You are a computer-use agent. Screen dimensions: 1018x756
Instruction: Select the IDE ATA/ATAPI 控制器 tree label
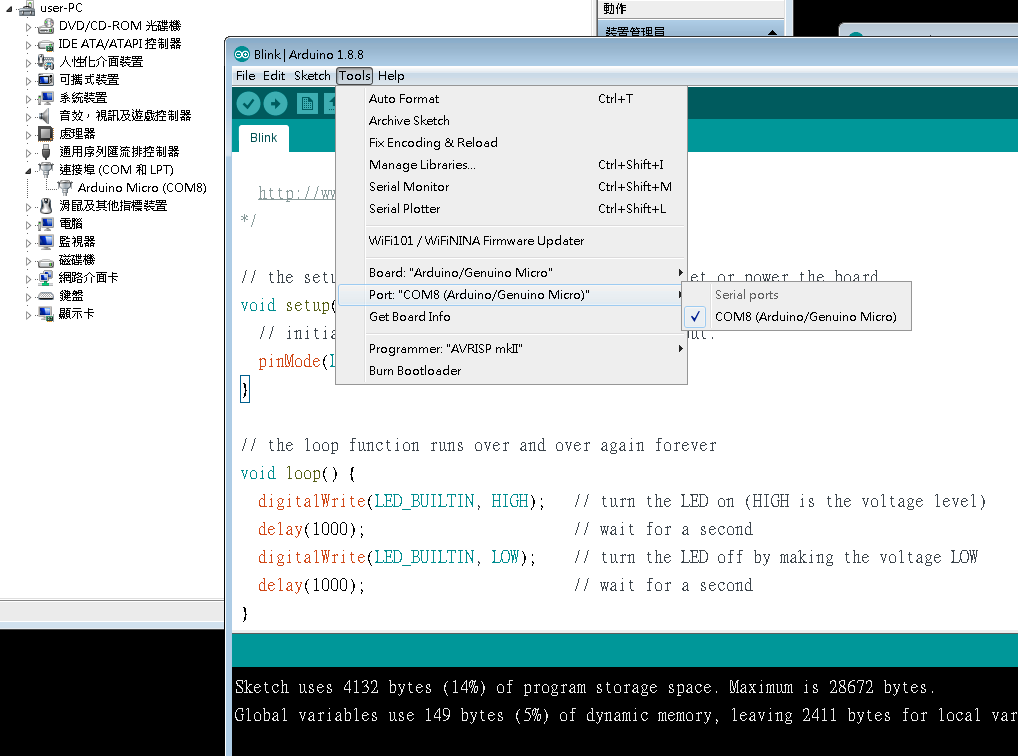point(120,44)
